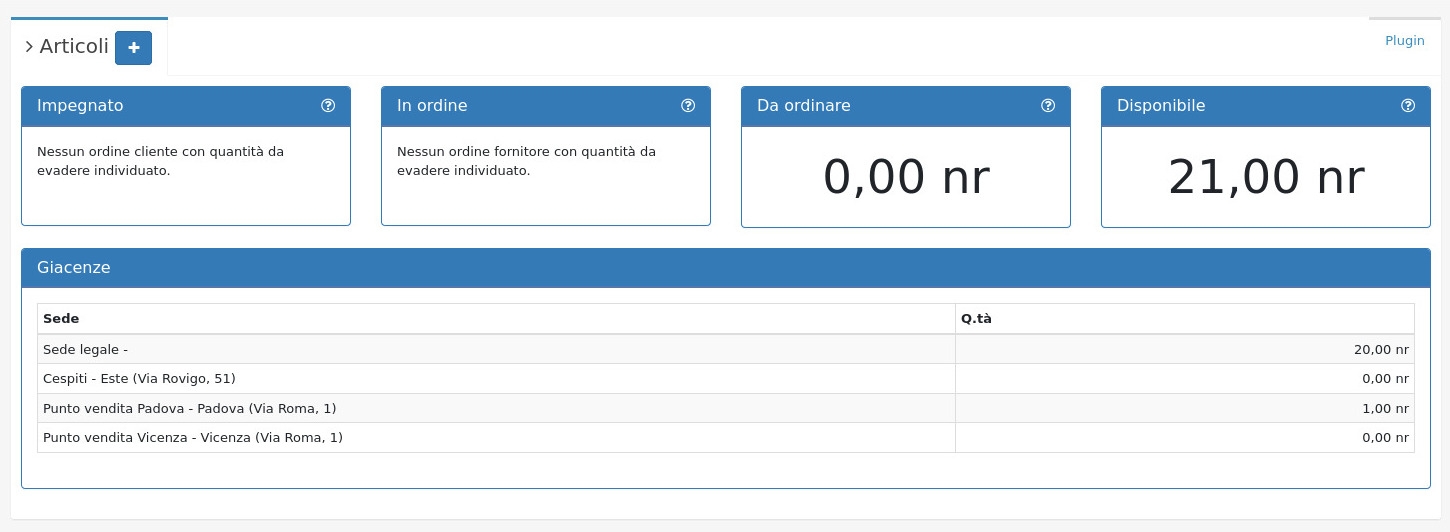Click the Sede column header
Image resolution: width=1450 pixels, height=532 pixels.
tap(61, 319)
